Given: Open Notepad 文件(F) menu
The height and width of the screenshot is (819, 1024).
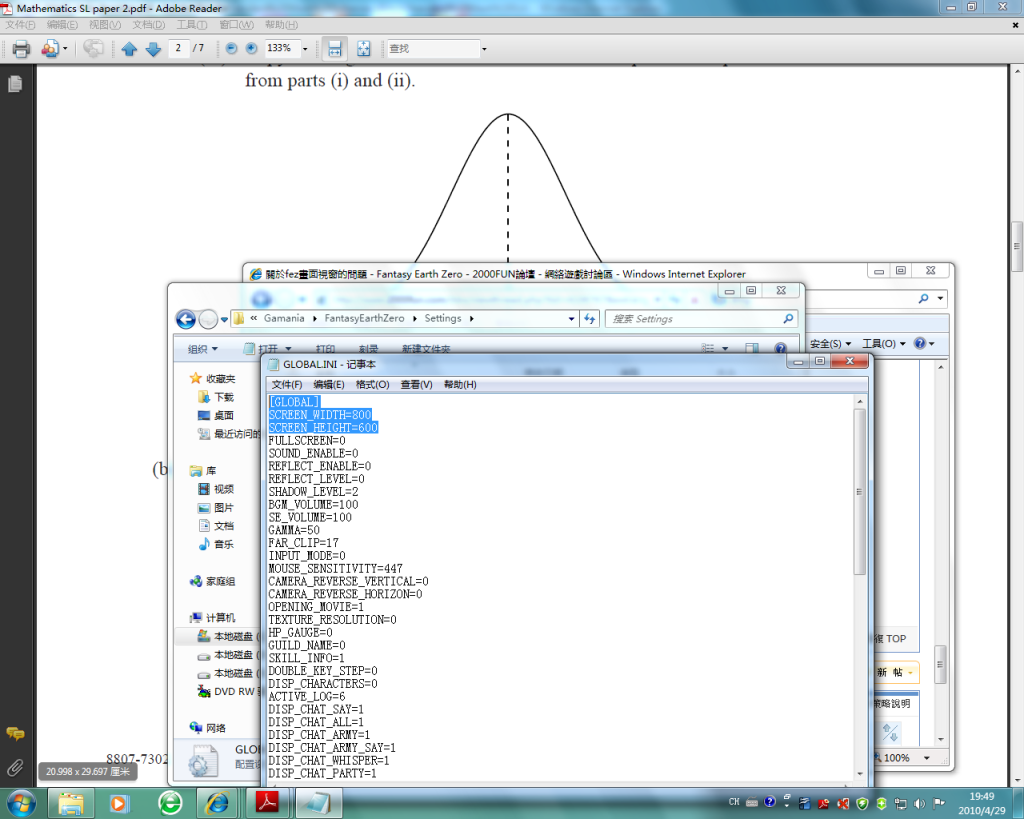Looking at the screenshot, I should pos(287,385).
